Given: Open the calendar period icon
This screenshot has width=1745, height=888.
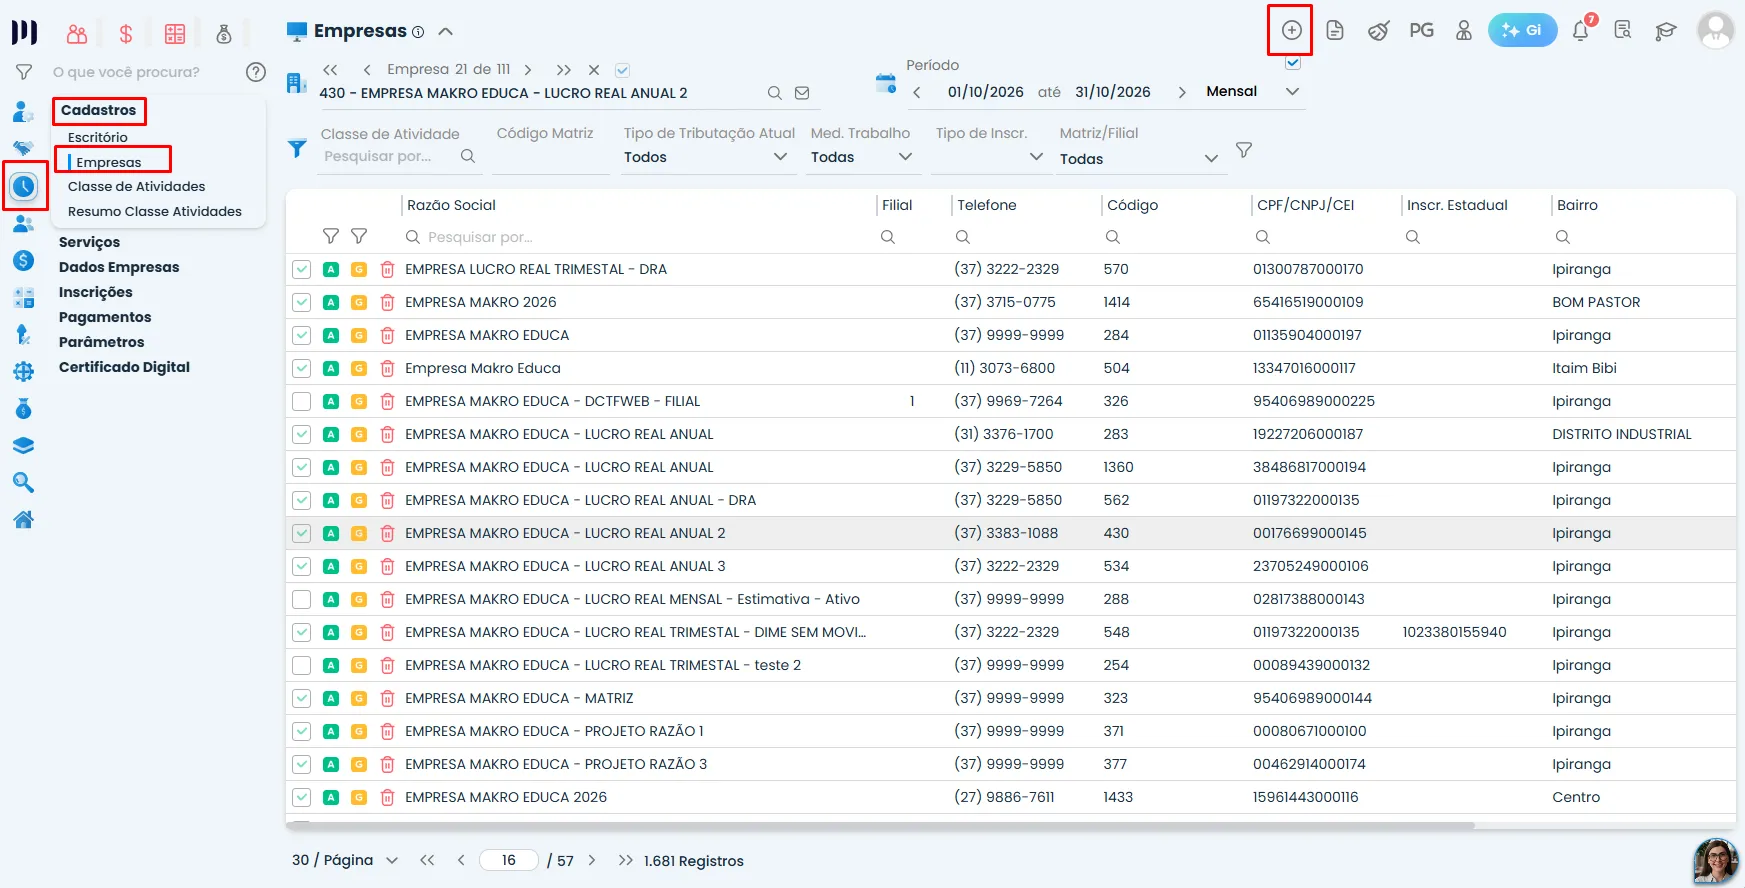Looking at the screenshot, I should [885, 83].
